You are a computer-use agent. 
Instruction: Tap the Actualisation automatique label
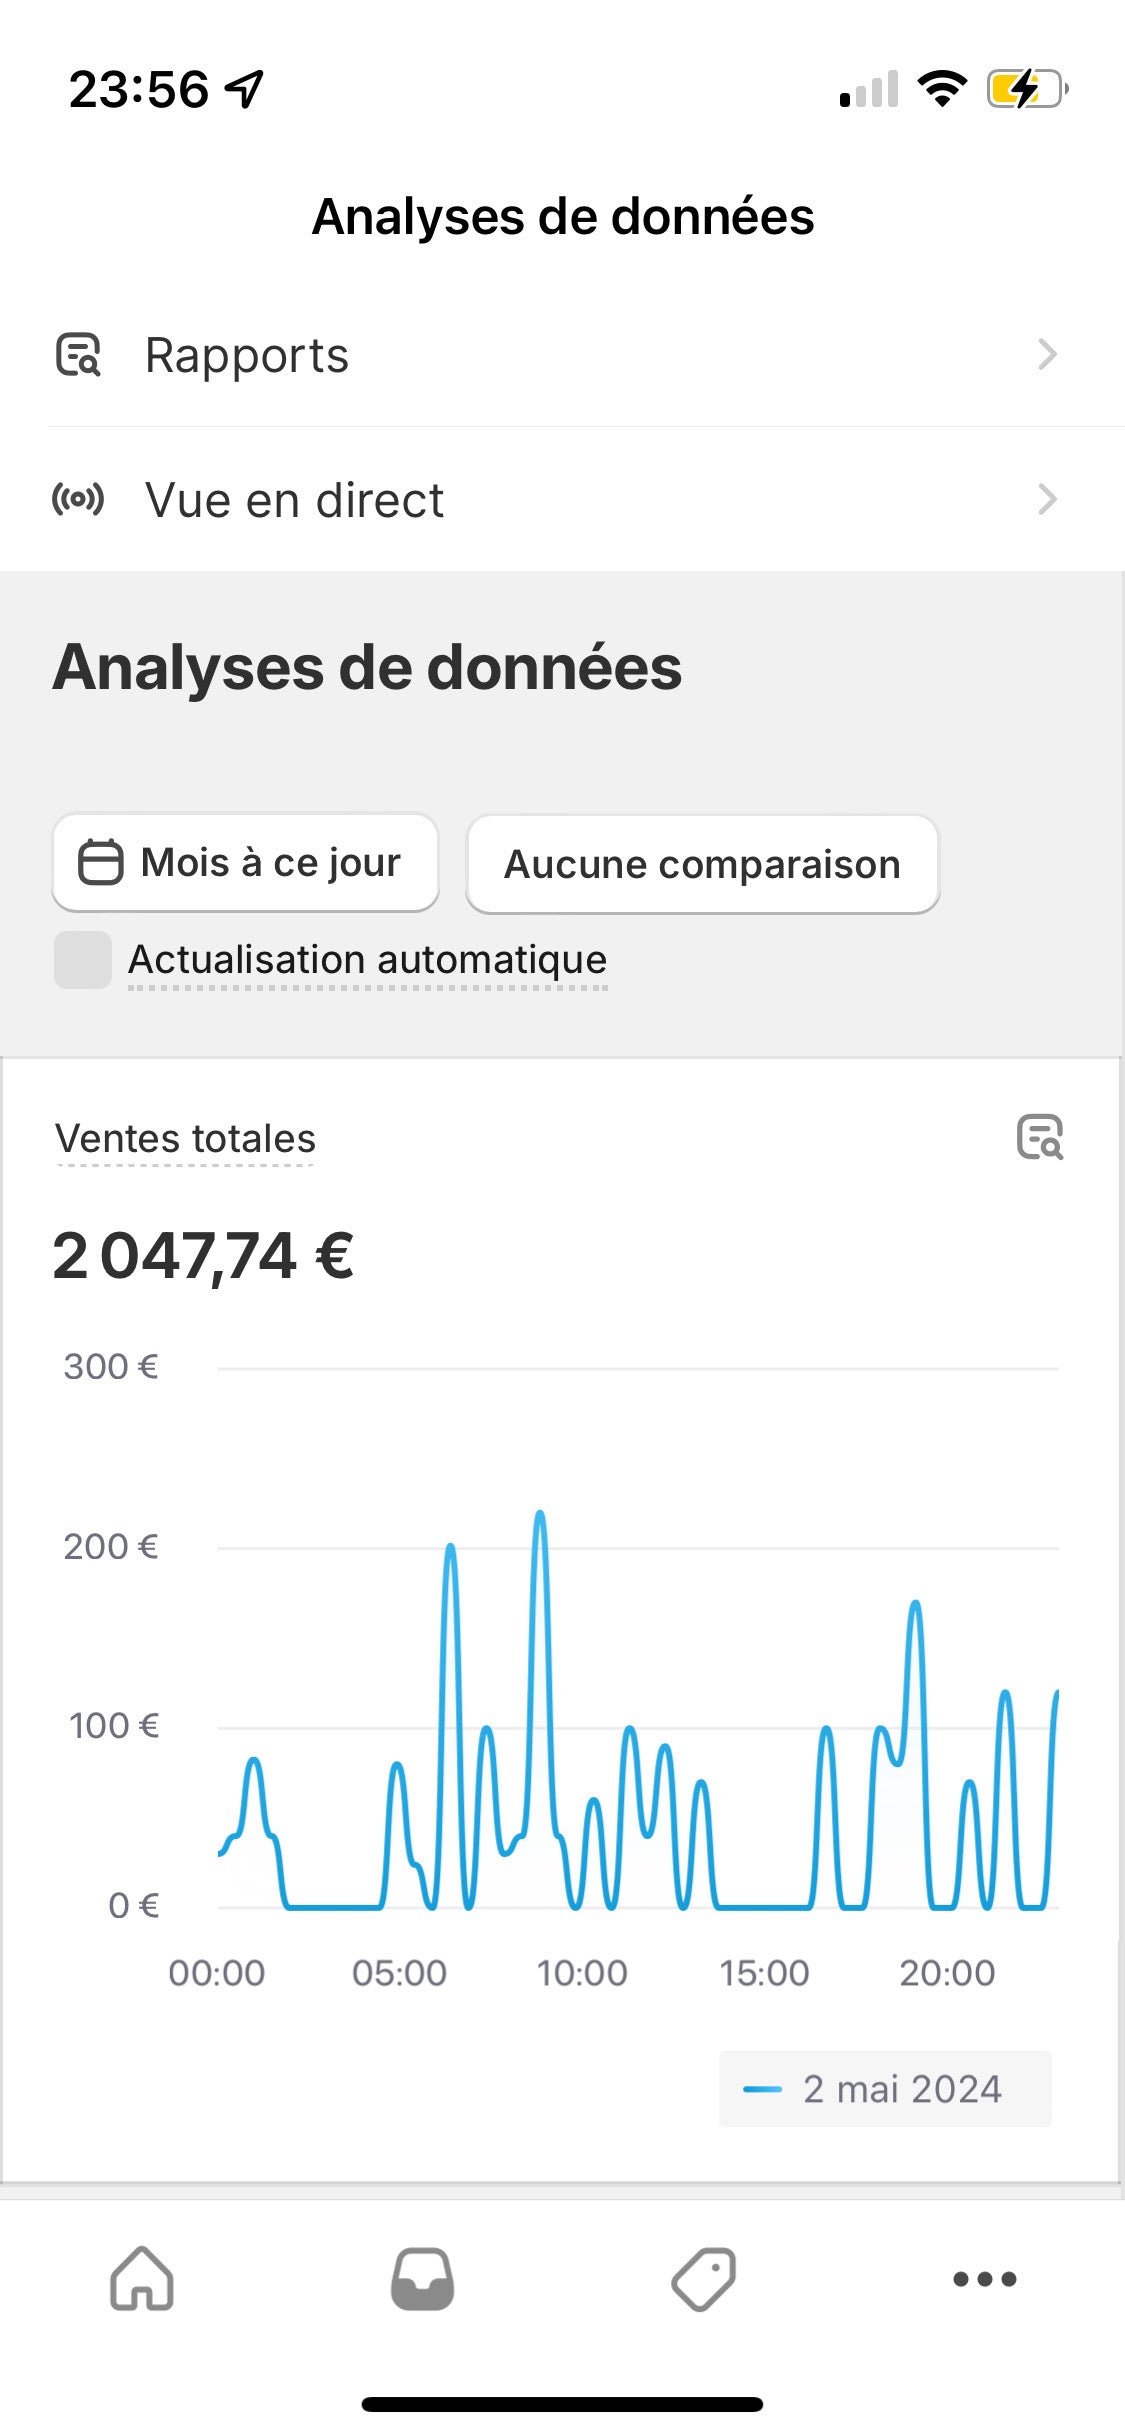(x=367, y=960)
